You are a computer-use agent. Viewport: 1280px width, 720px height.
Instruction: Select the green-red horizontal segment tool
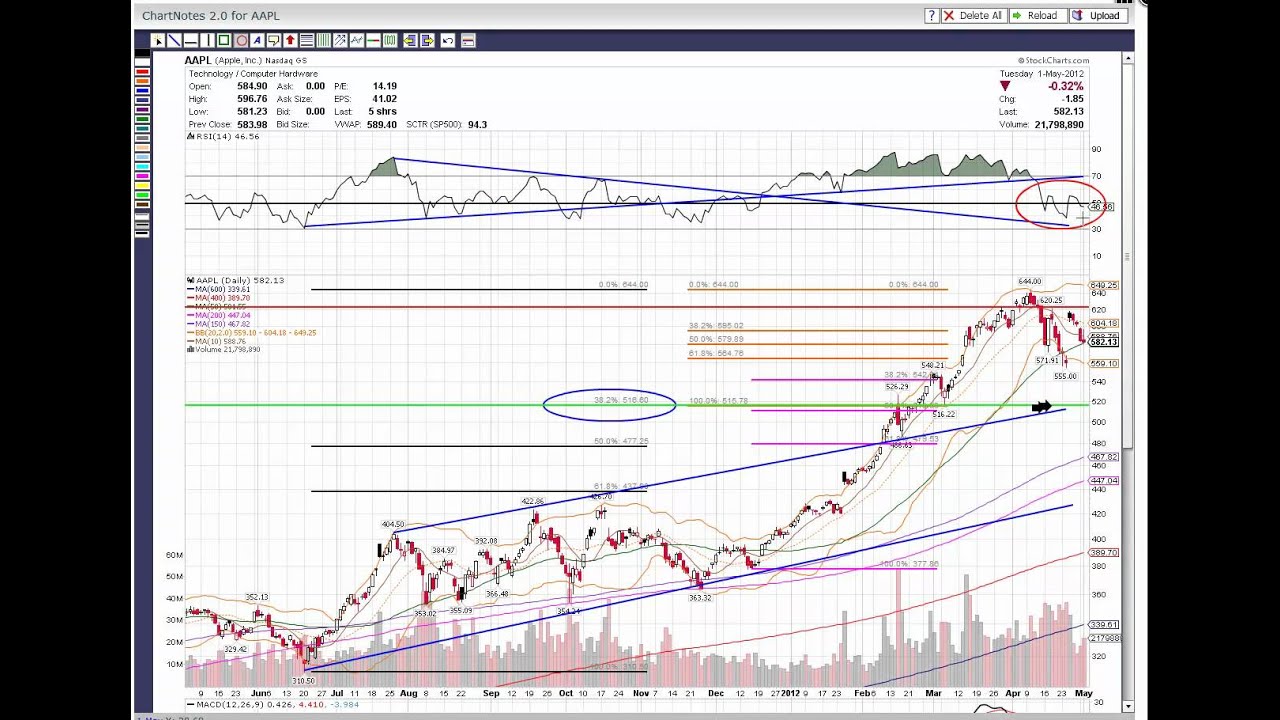373,40
